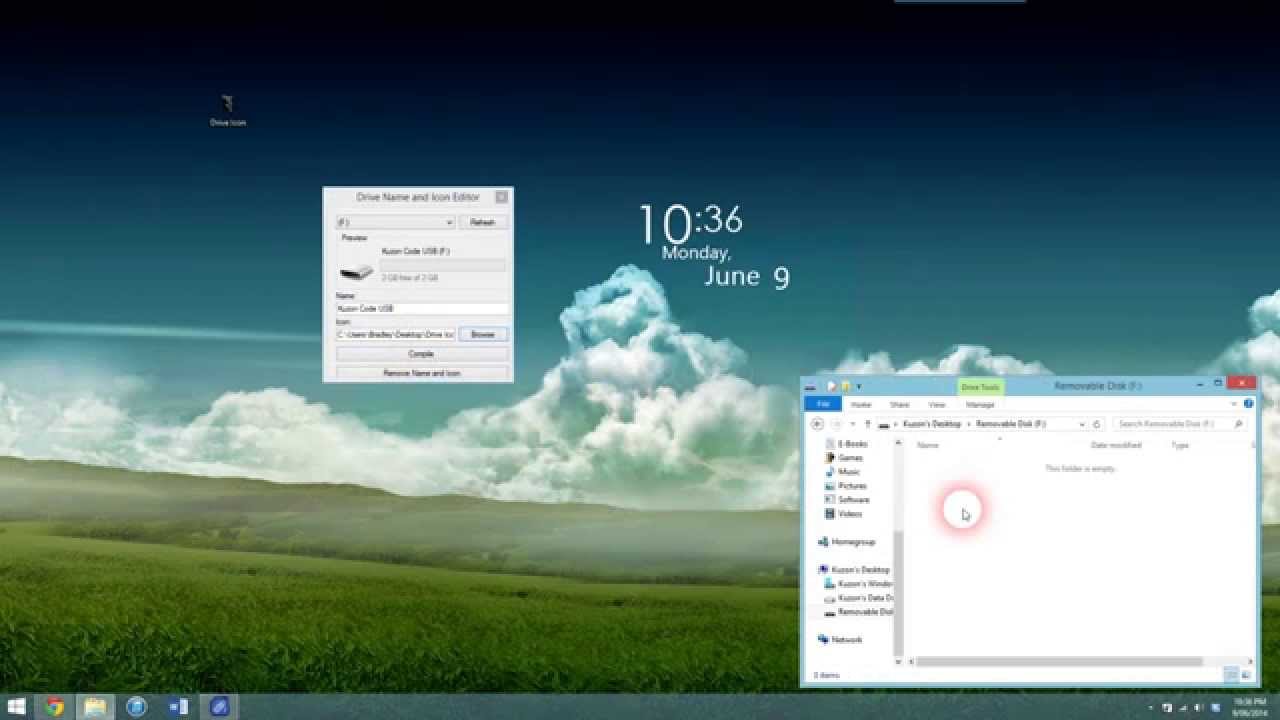
Task: Expand the ribbon with the chevron
Action: coord(1234,404)
